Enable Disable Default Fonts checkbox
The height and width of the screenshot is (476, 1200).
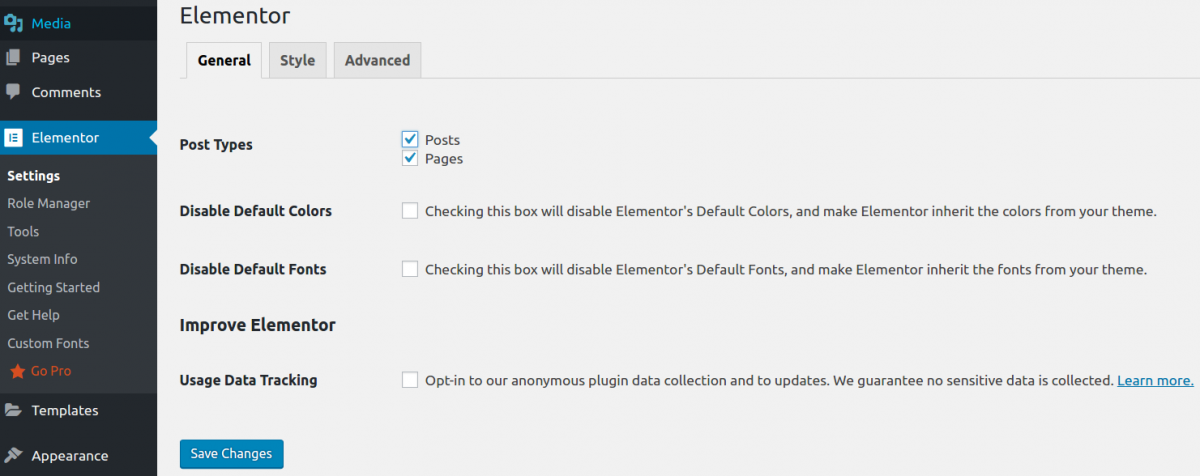click(410, 269)
